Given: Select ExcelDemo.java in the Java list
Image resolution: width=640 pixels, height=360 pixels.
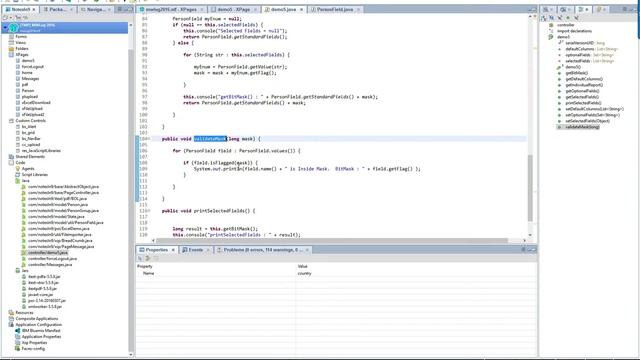Looking at the screenshot, I should [58, 229].
